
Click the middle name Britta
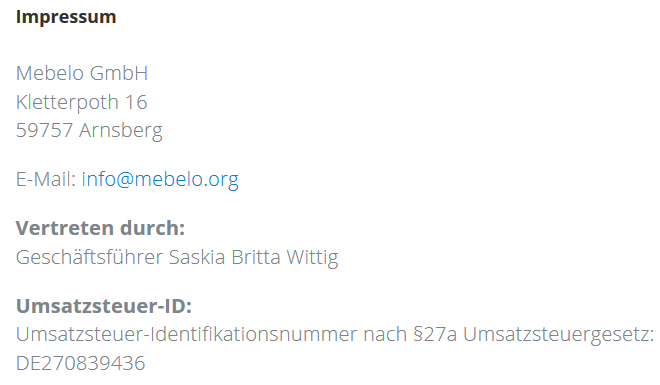pyautogui.click(x=256, y=258)
